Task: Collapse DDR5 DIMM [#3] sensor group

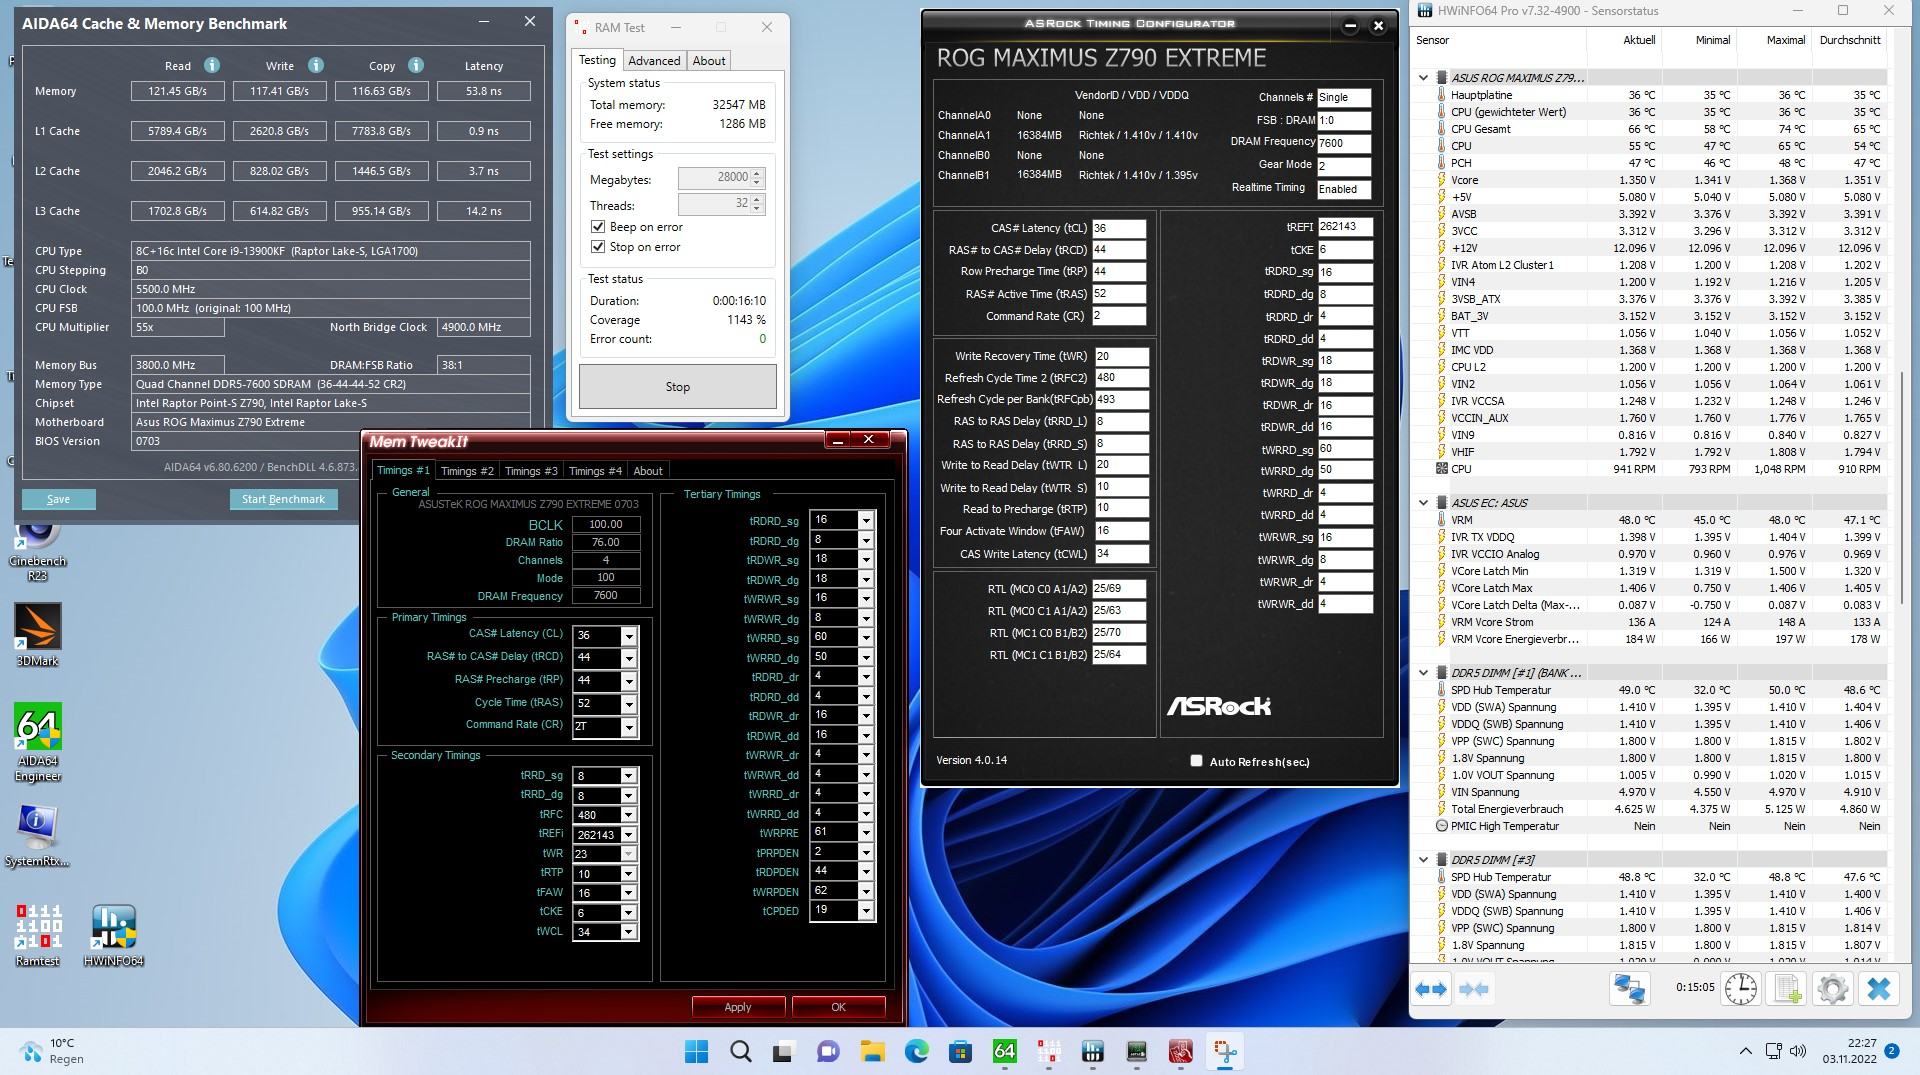Action: (1423, 860)
